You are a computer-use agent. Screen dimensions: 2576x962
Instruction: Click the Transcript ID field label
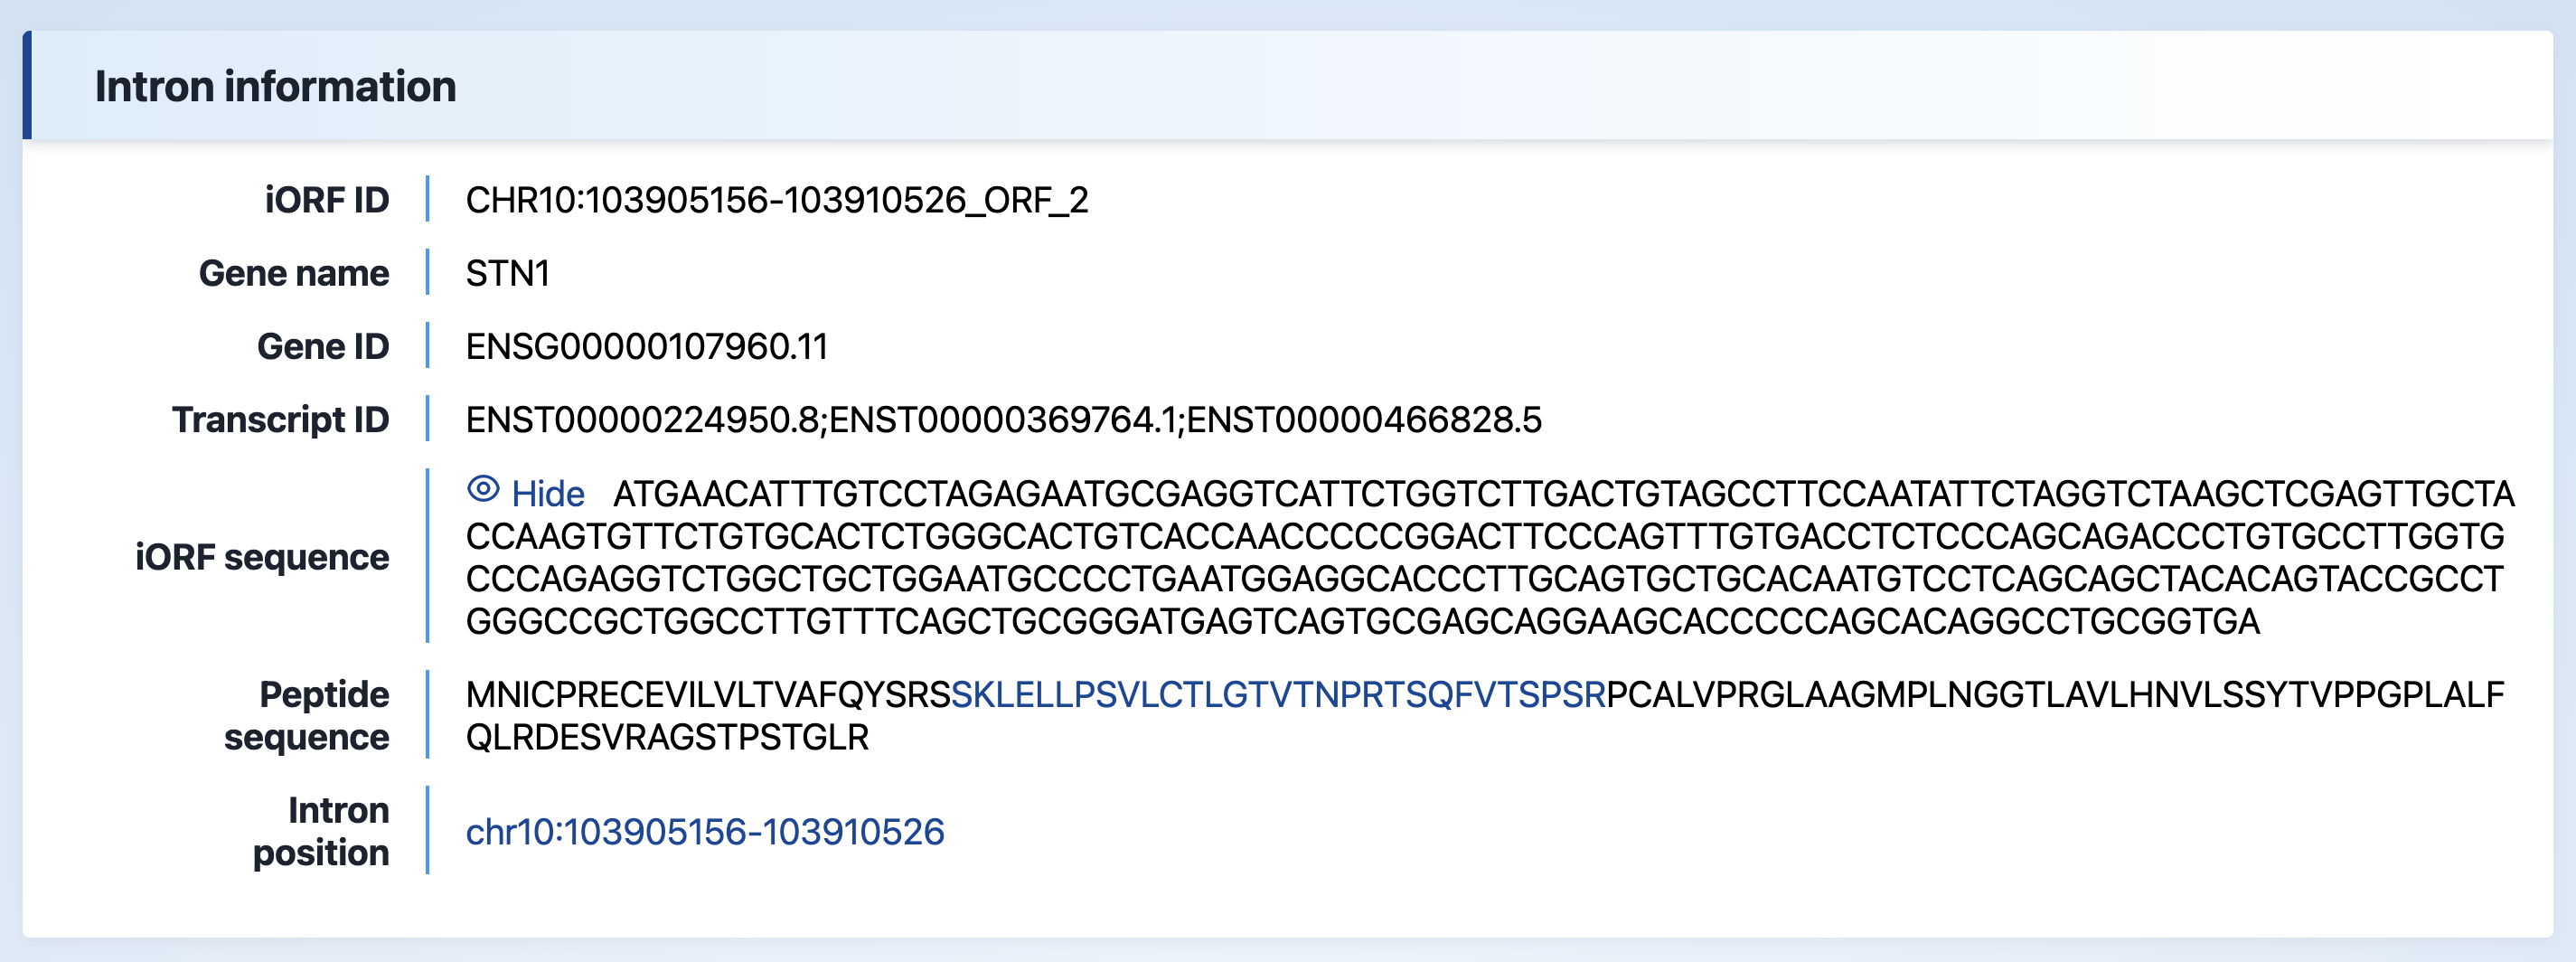(x=280, y=420)
